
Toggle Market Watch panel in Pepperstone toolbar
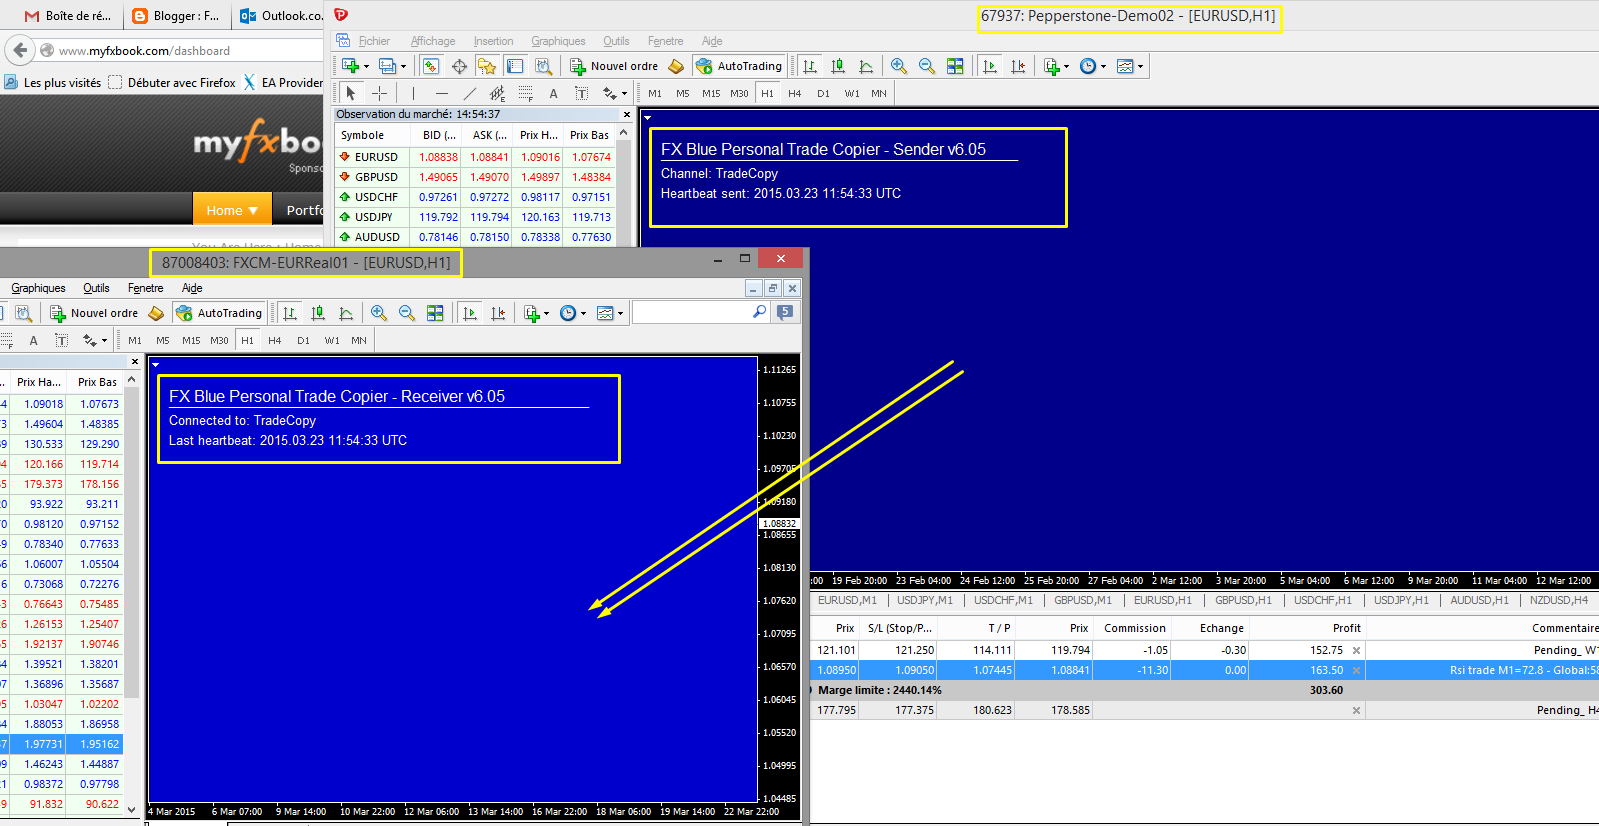431,66
